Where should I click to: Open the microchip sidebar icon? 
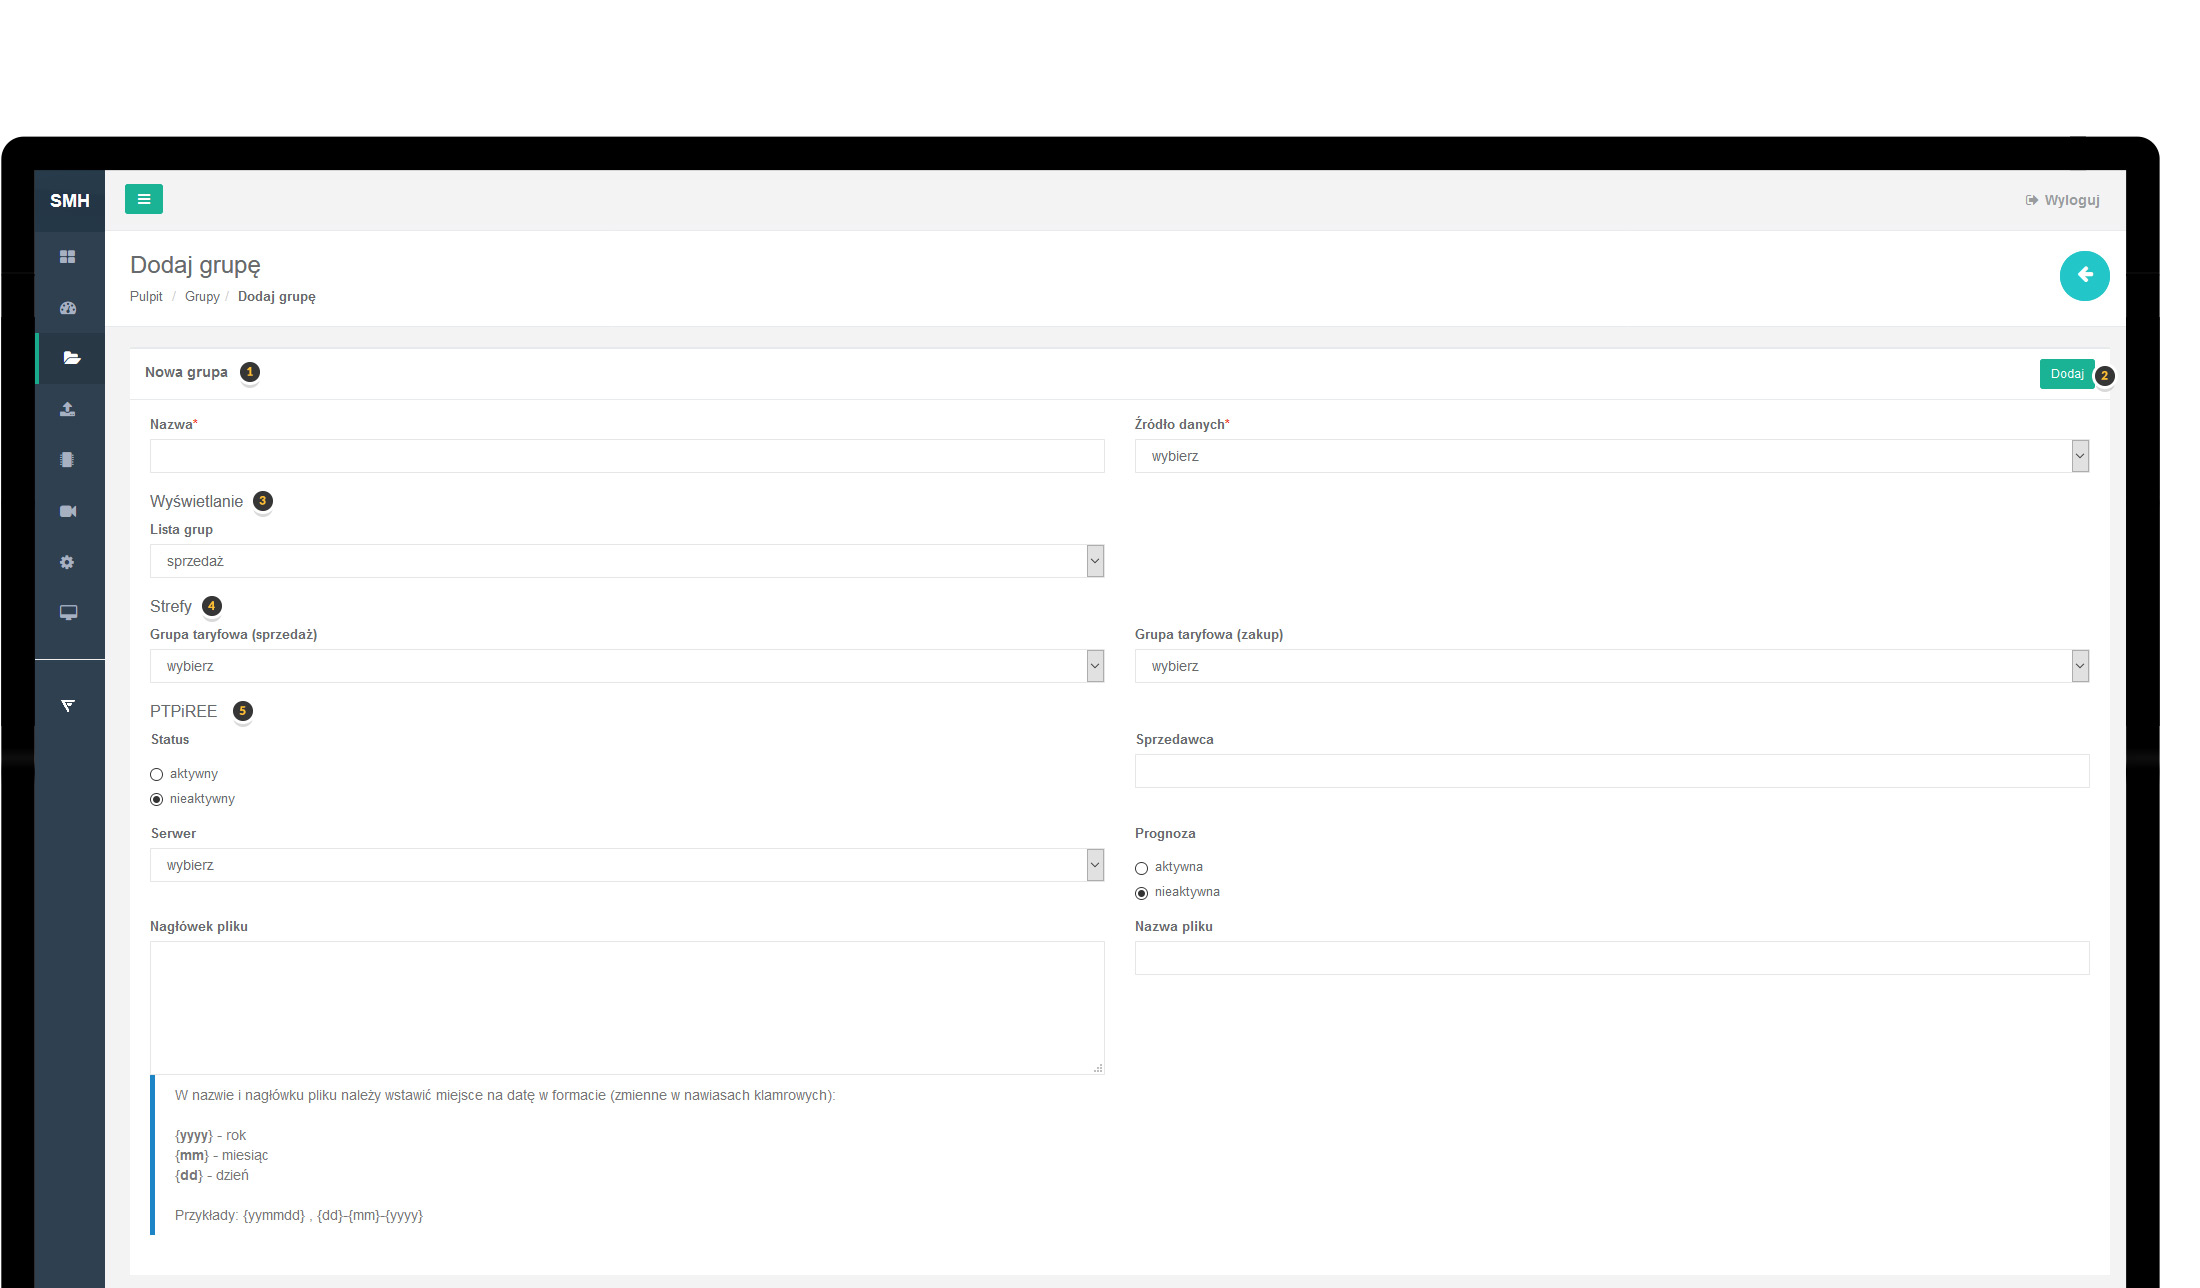click(x=67, y=460)
